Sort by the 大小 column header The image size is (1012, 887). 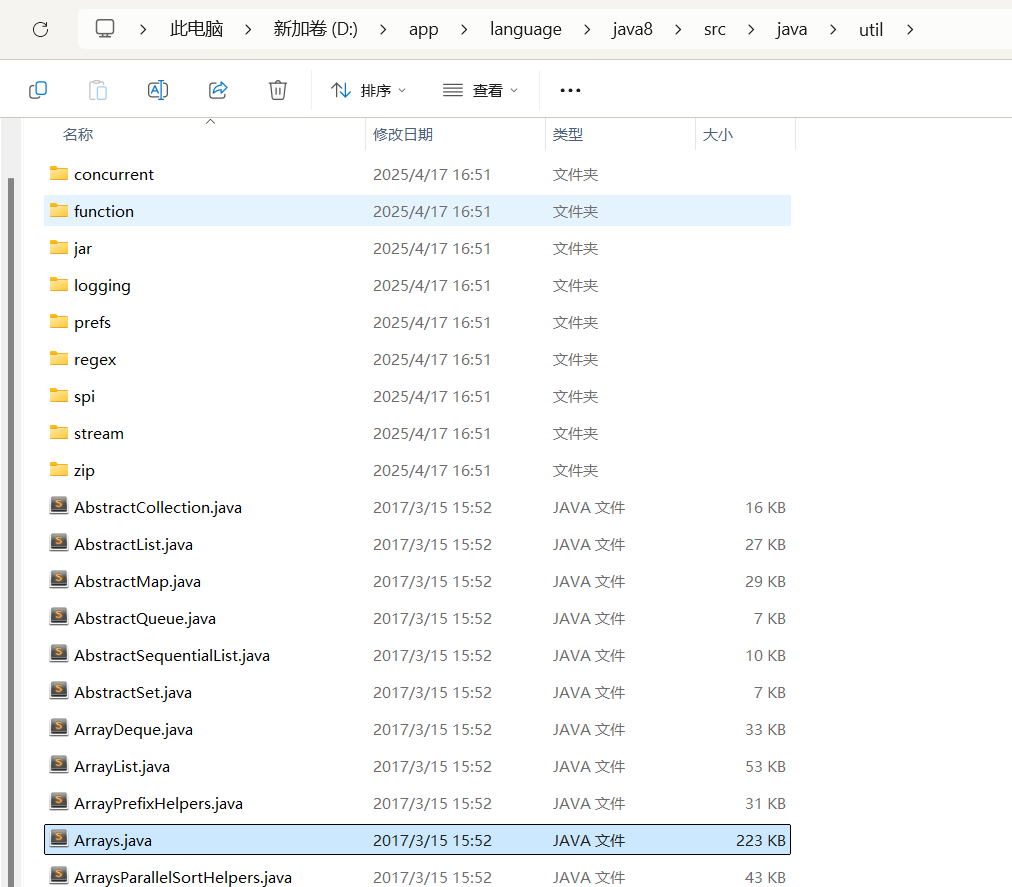pyautogui.click(x=718, y=134)
